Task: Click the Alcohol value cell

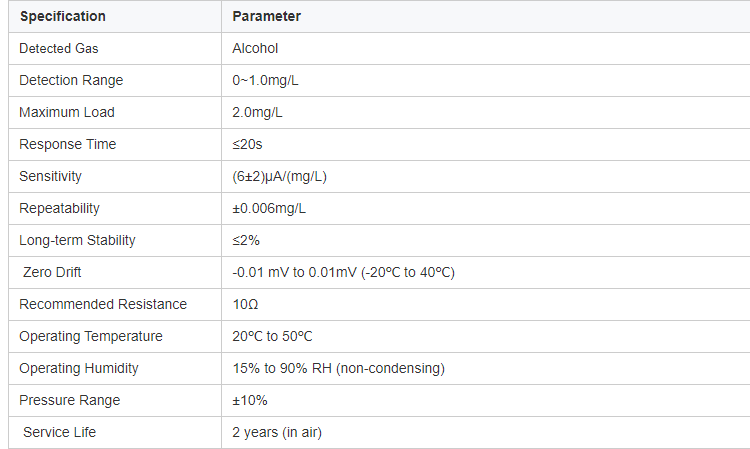Action: pyautogui.click(x=255, y=48)
